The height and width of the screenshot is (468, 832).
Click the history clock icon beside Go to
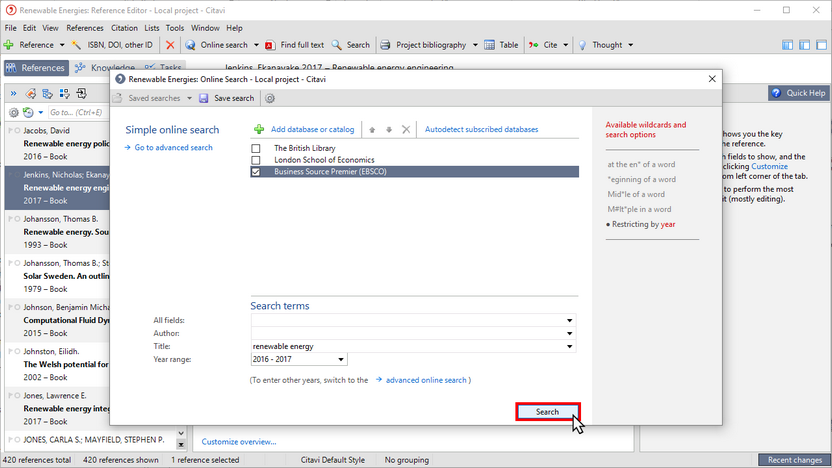pos(28,112)
